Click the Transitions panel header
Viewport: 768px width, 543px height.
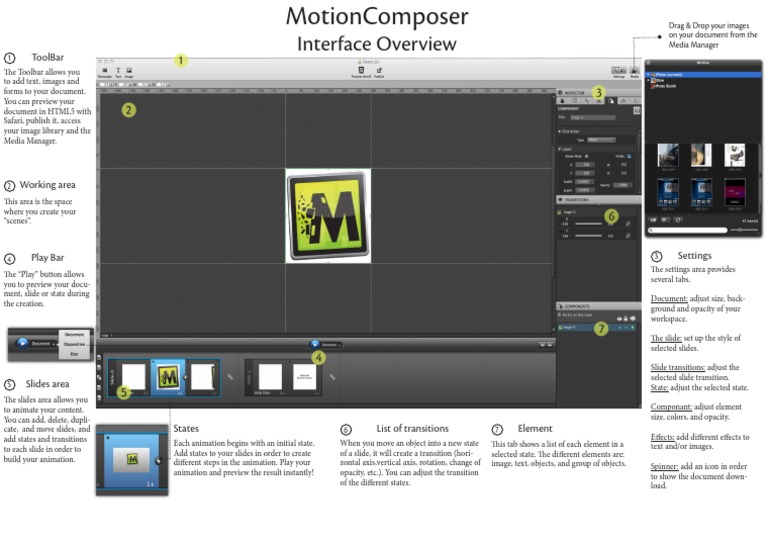(x=599, y=200)
